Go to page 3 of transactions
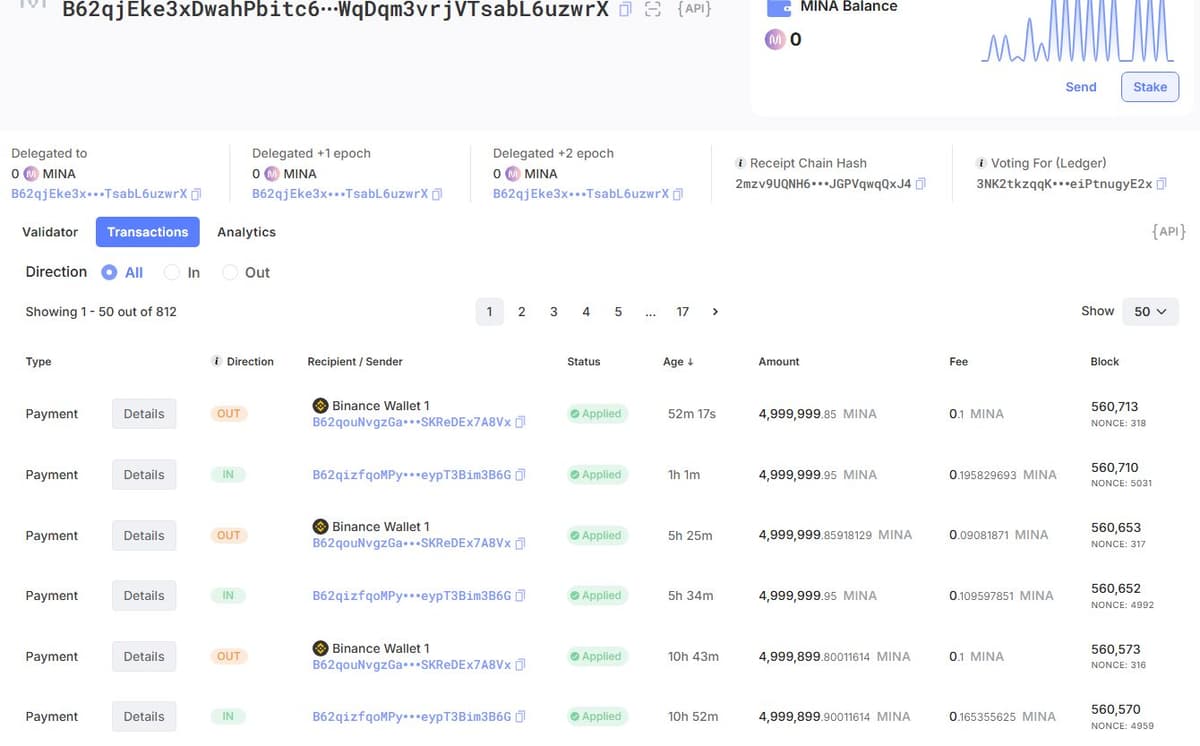The image size is (1200, 746). click(x=553, y=312)
